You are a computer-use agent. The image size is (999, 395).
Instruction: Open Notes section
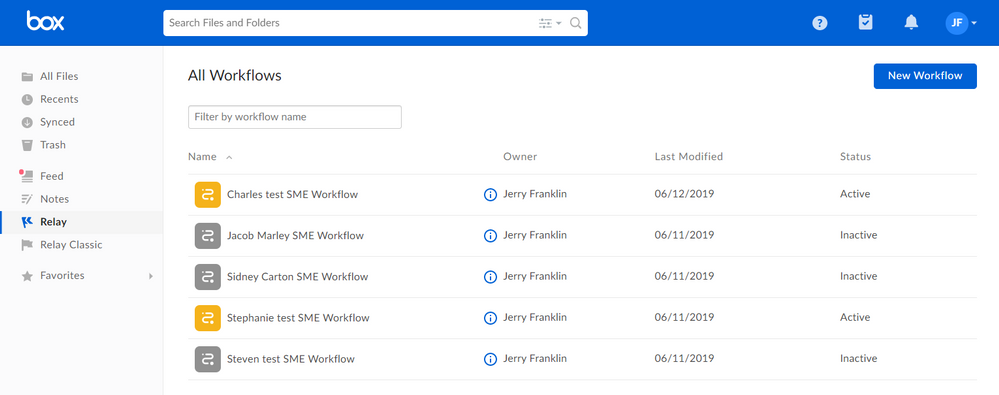pos(54,199)
